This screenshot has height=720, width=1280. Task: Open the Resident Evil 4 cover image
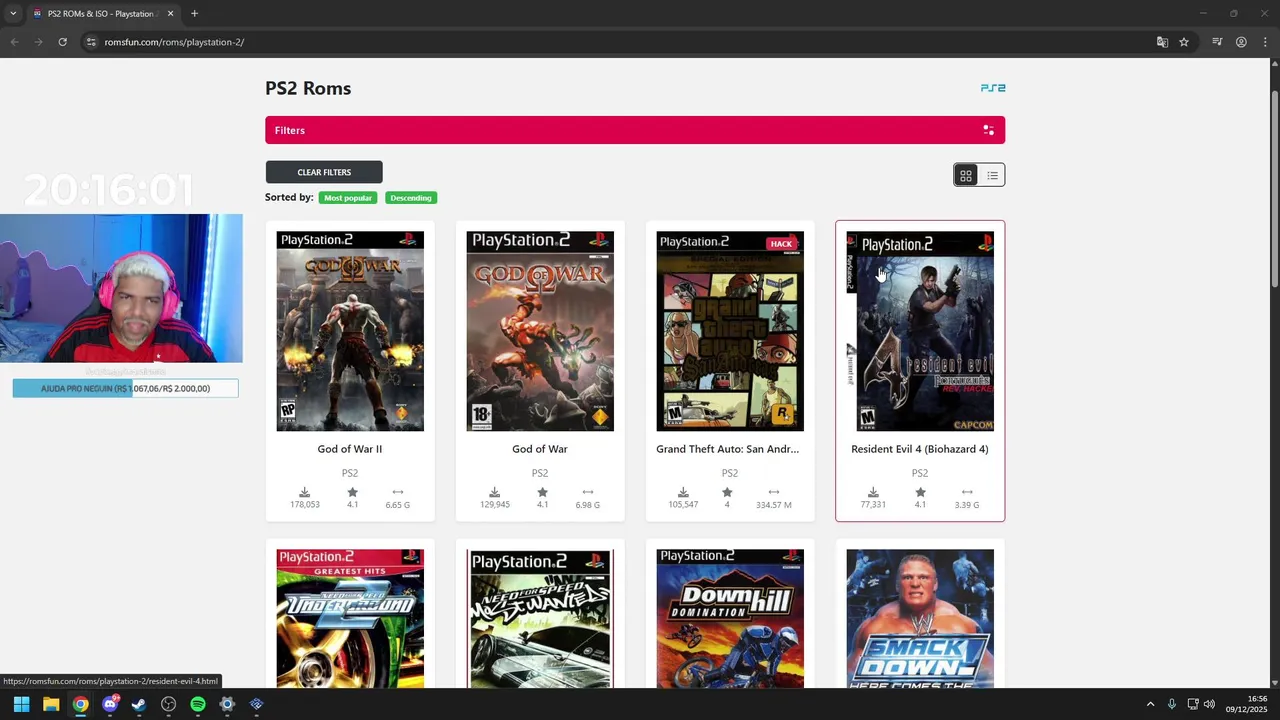tap(920, 331)
